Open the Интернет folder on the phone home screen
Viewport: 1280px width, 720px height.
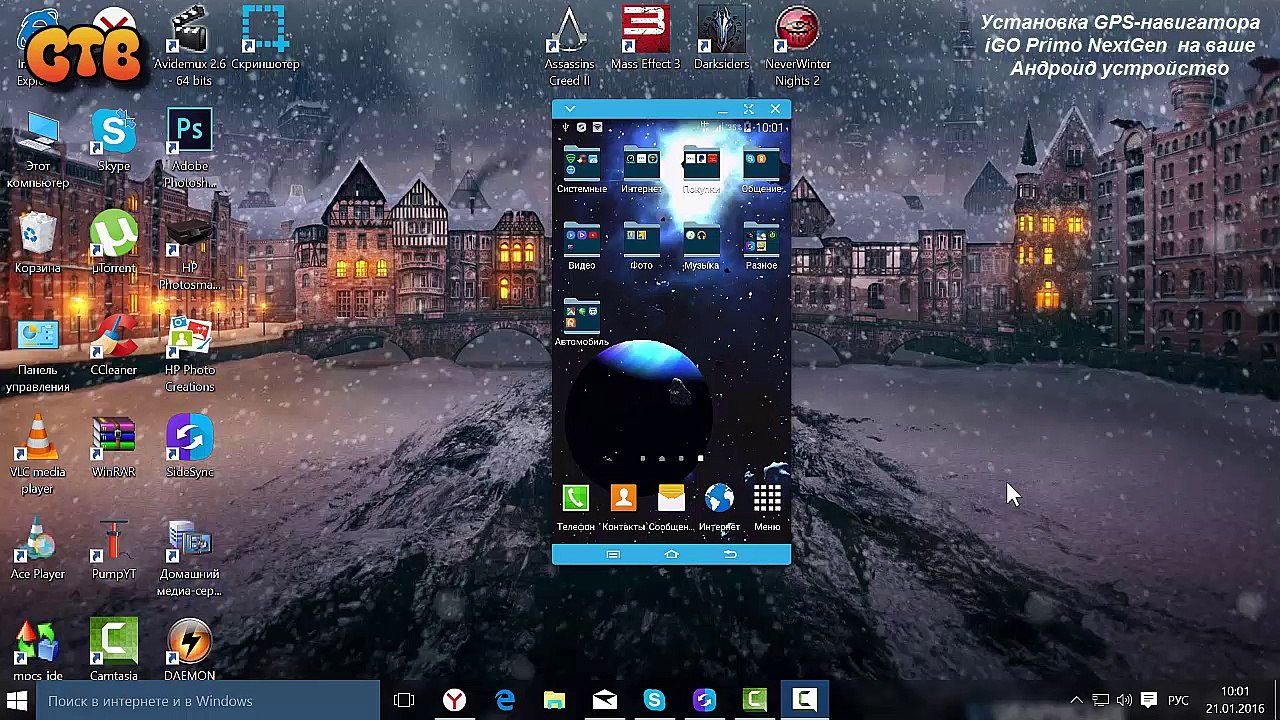641,170
